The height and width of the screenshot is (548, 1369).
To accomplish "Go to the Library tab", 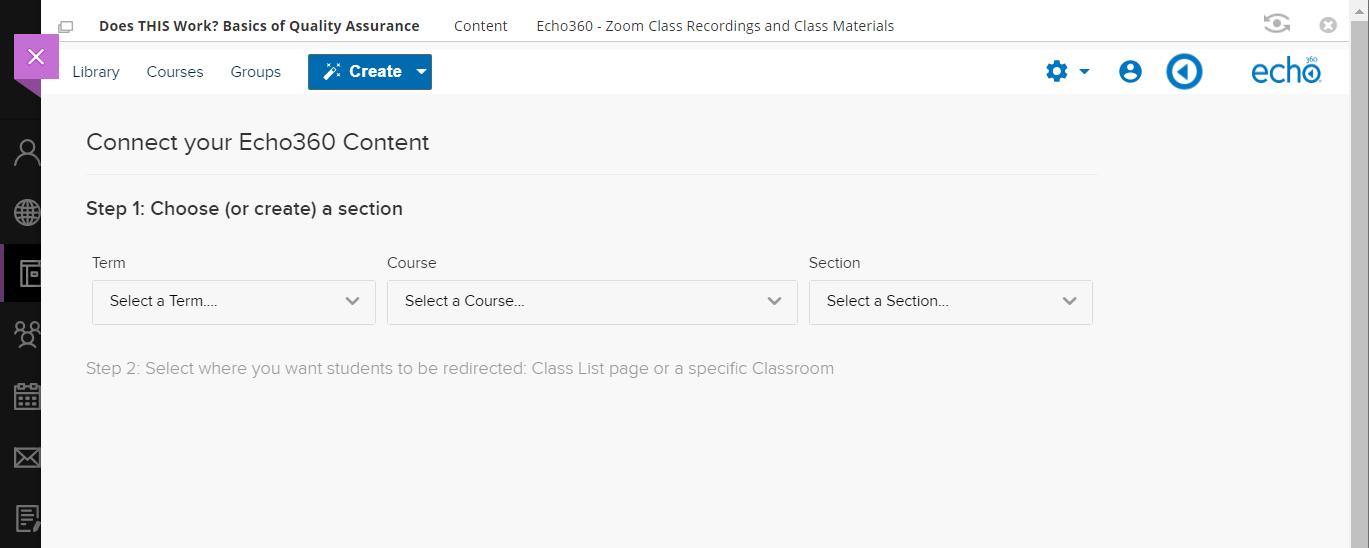I will [x=96, y=72].
